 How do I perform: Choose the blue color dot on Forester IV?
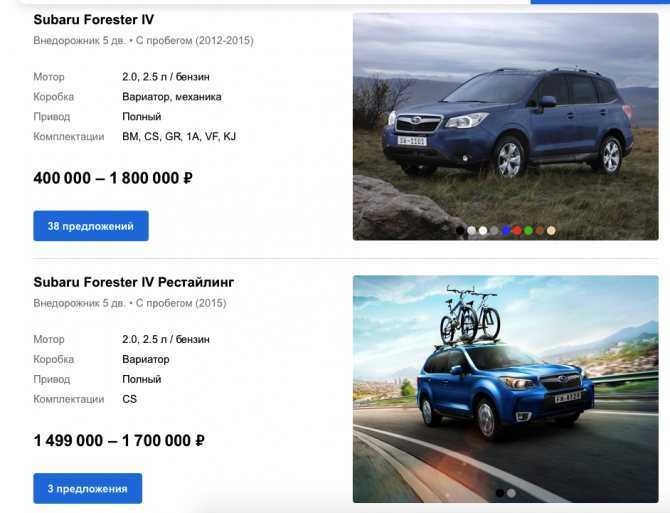pyautogui.click(x=506, y=231)
